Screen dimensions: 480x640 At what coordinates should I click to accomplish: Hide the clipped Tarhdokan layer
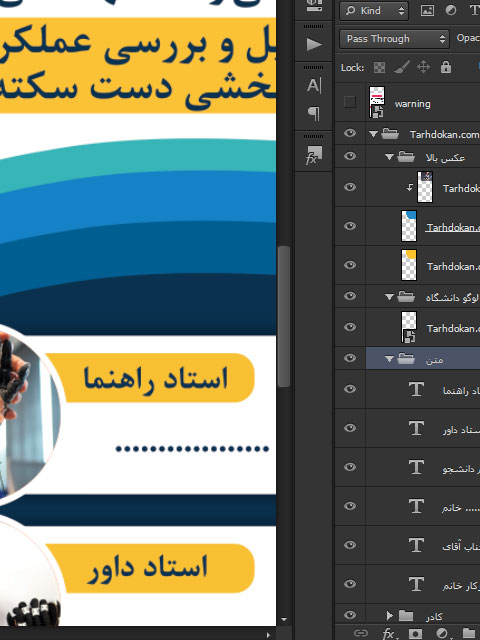(350, 187)
